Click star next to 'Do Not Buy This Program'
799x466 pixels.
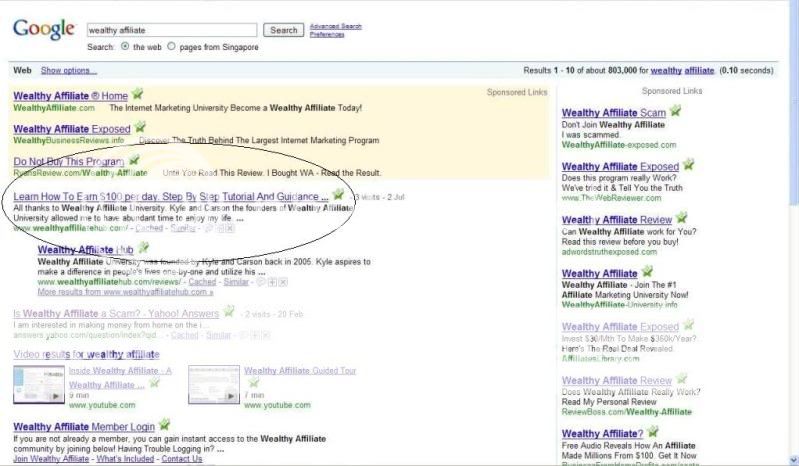pos(134,160)
